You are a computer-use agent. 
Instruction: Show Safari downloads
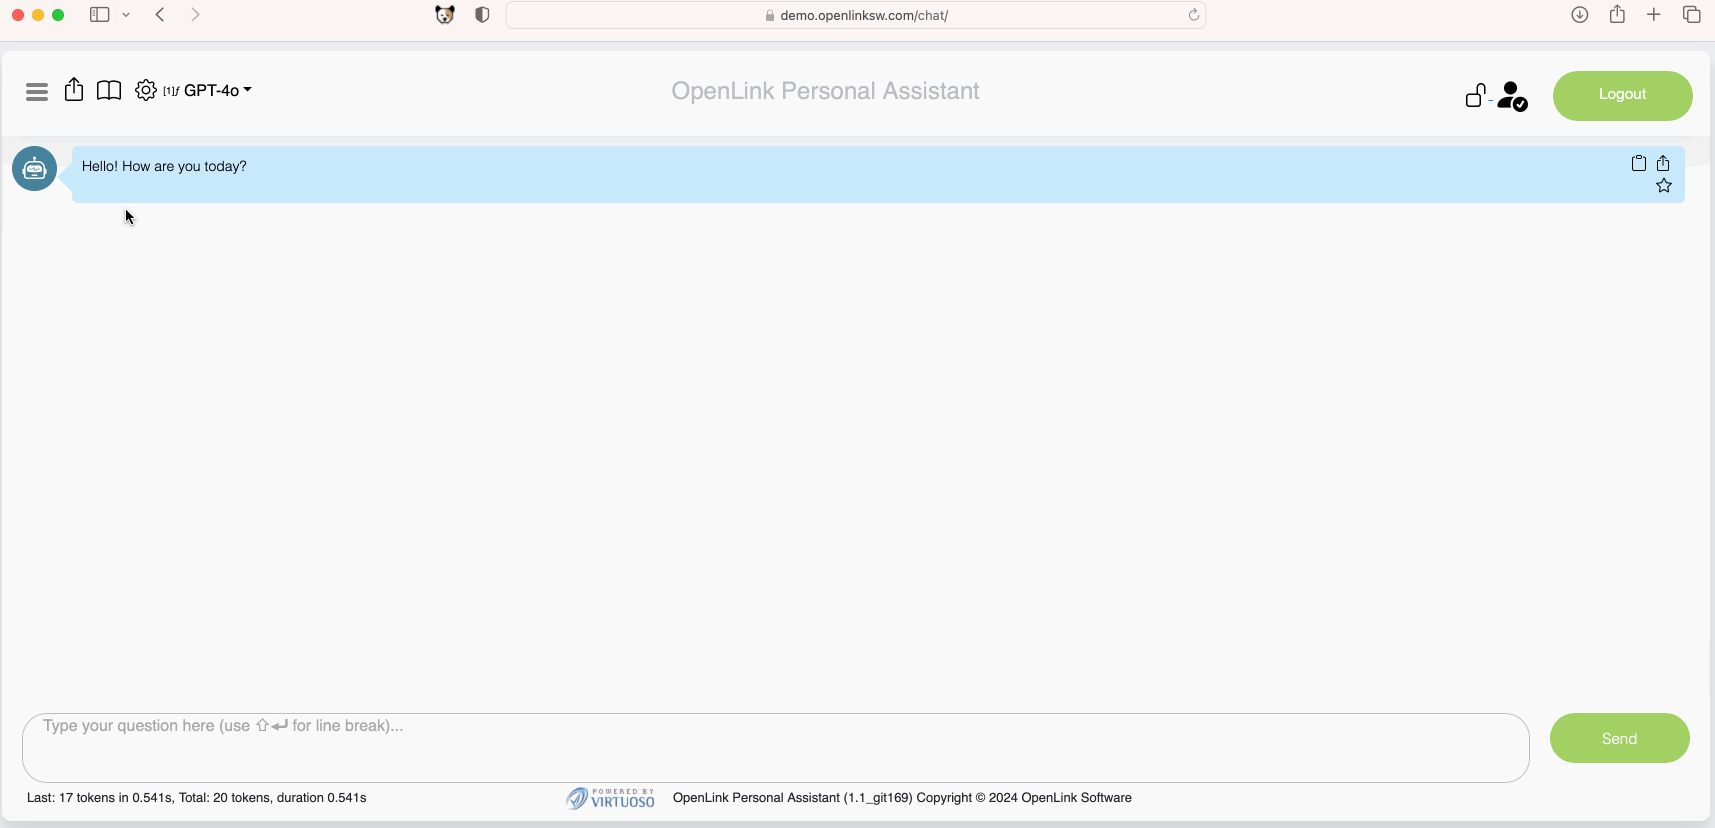pyautogui.click(x=1580, y=15)
